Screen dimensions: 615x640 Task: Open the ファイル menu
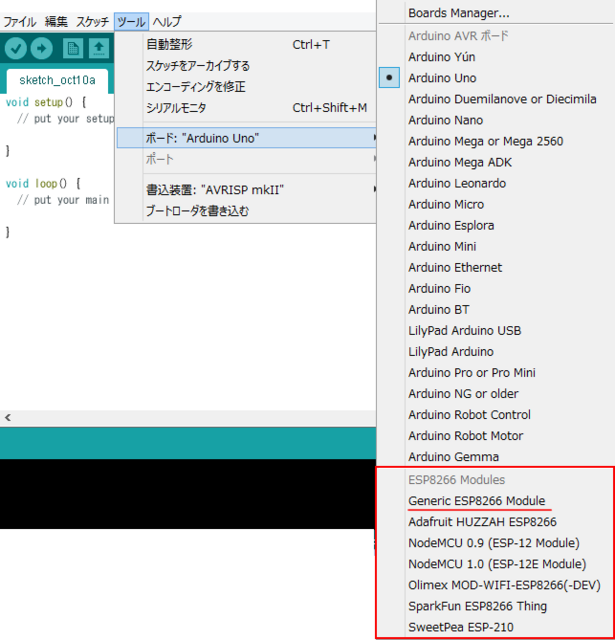[20, 21]
